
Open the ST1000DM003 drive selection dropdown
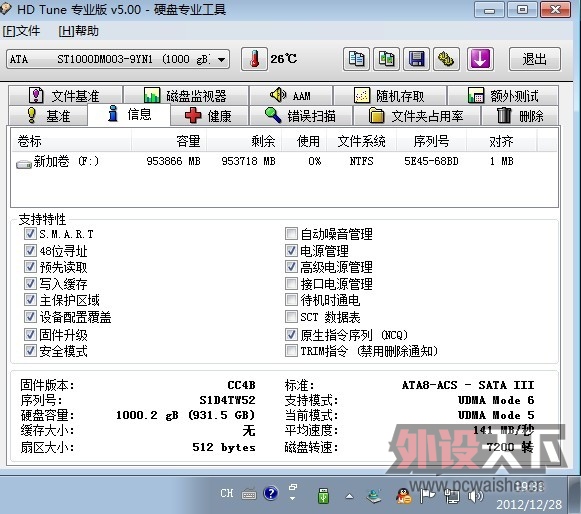tap(118, 59)
